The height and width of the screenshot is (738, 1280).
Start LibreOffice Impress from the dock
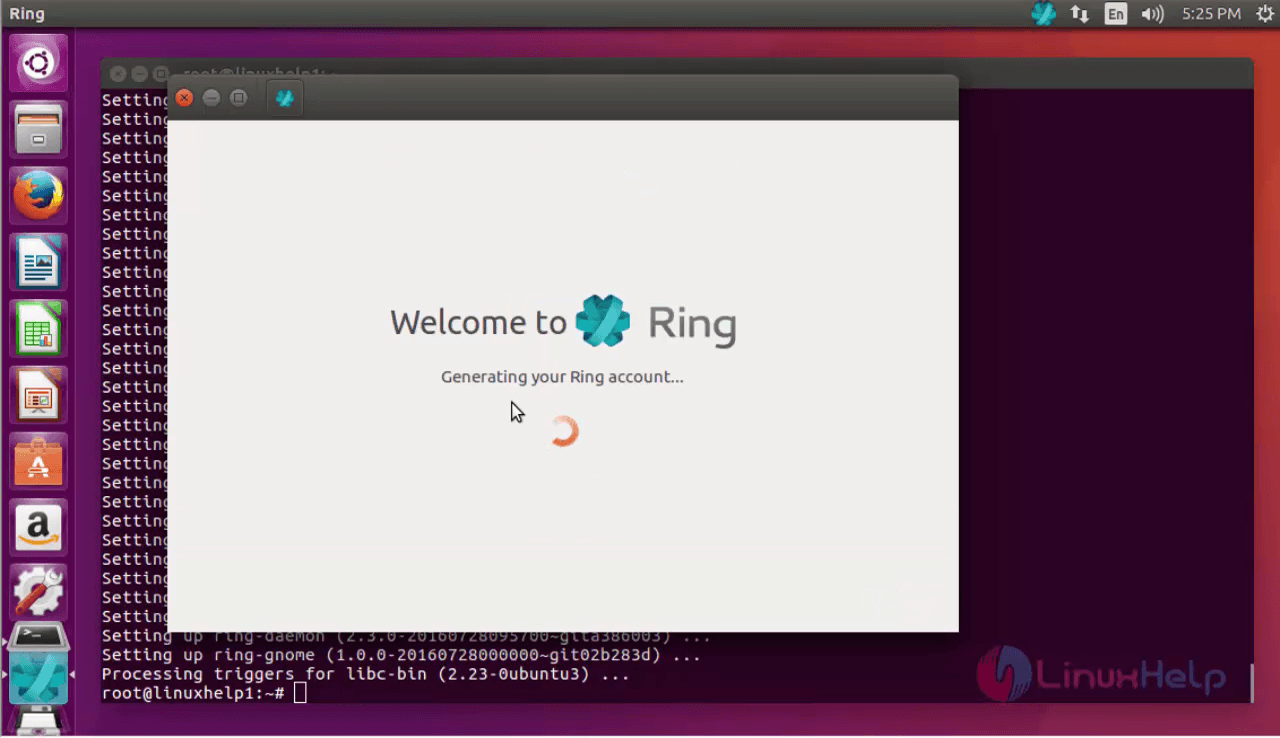point(39,395)
